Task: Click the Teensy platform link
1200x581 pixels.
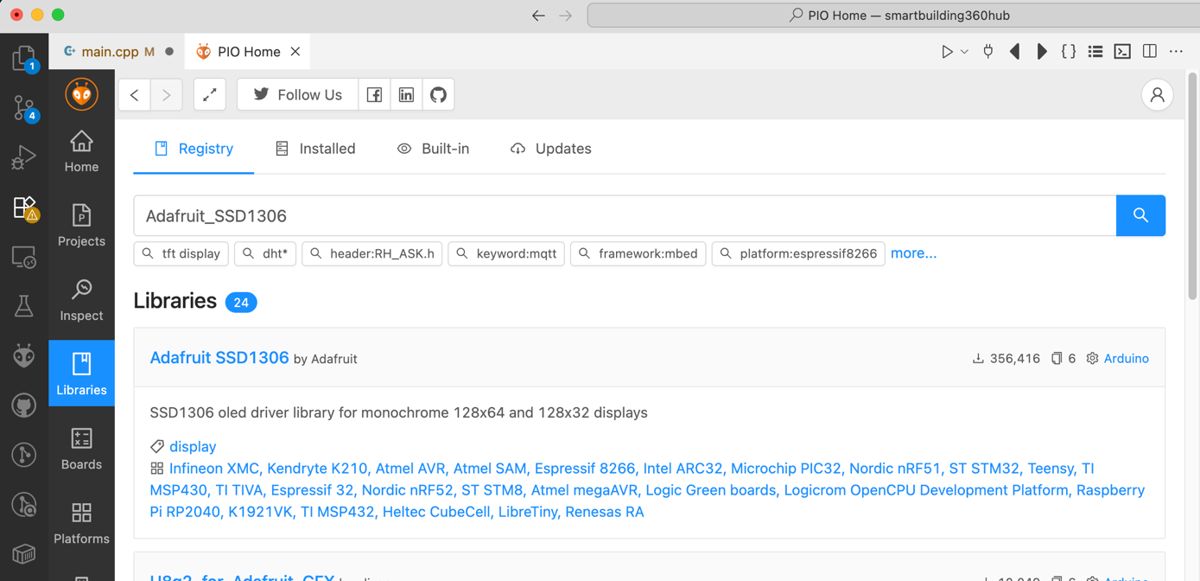Action: 1050,468
